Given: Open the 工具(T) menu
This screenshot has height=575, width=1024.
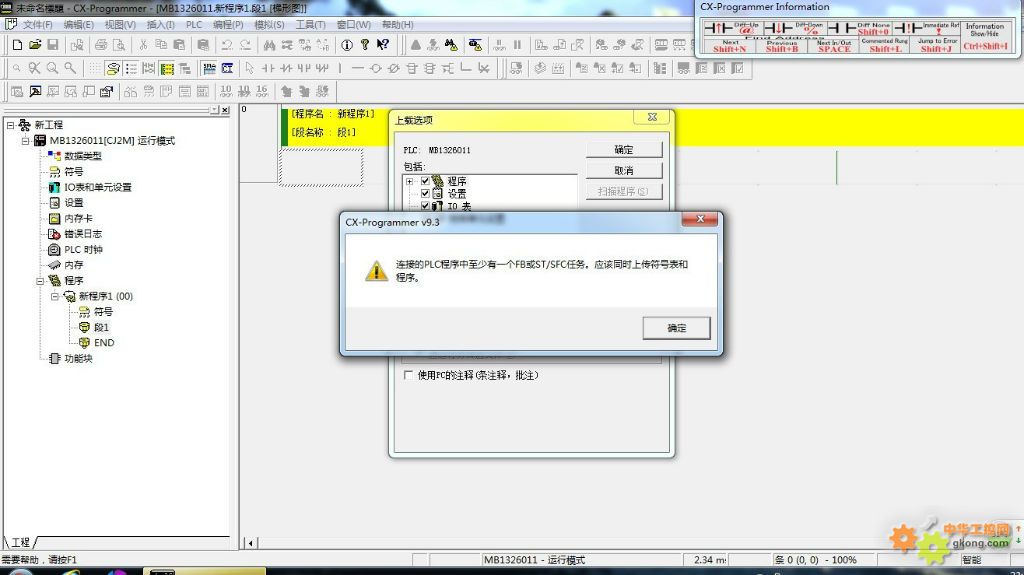Looking at the screenshot, I should [x=310, y=25].
